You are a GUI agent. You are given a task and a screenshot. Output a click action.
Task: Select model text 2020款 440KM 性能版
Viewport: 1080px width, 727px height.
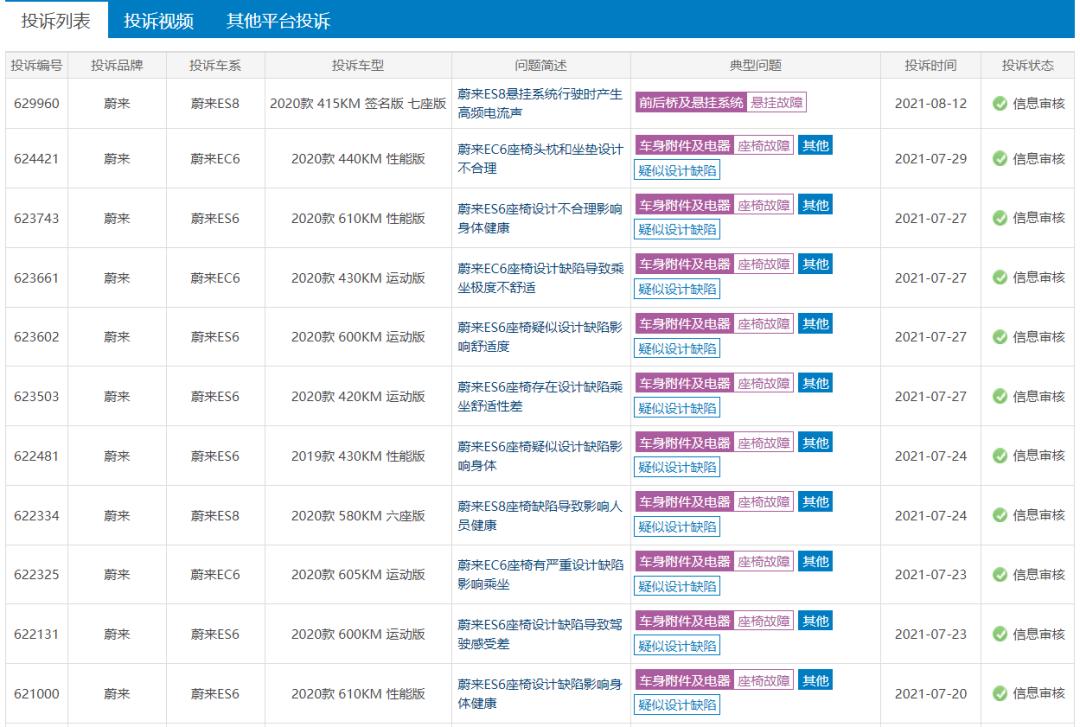point(357,158)
